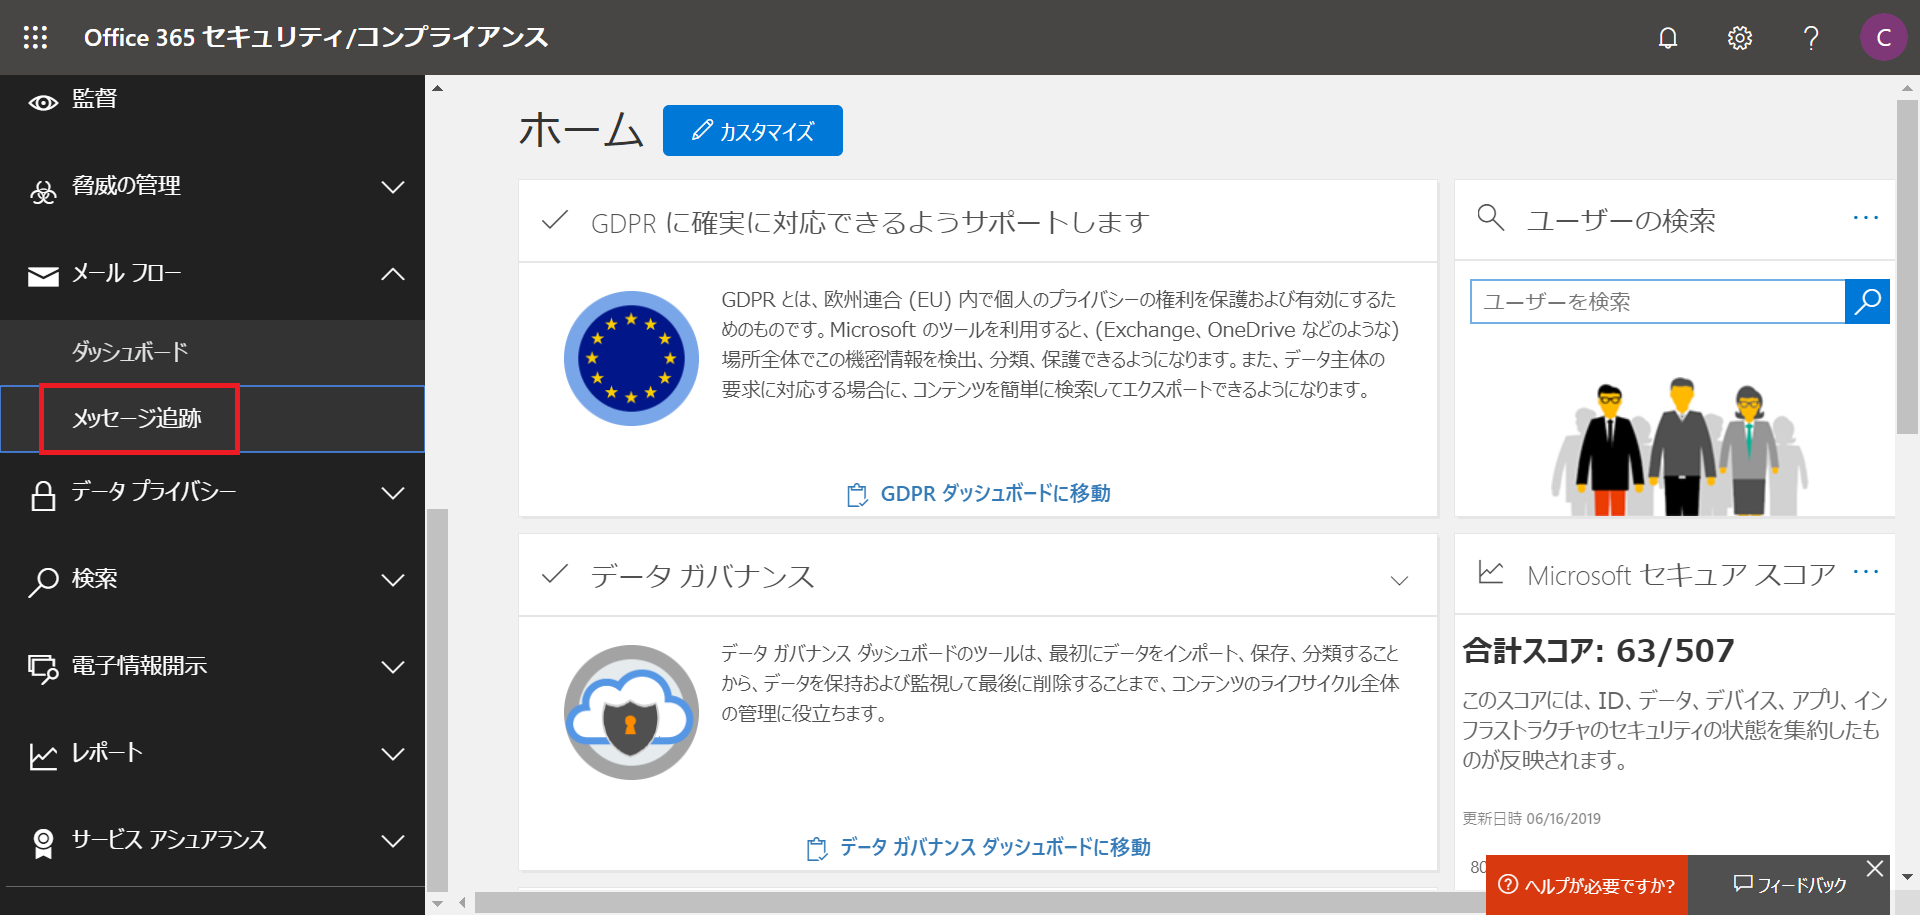This screenshot has width=1920, height=915.
Task: Open セキュア スコア card more options ellipsis
Action: (x=1866, y=572)
